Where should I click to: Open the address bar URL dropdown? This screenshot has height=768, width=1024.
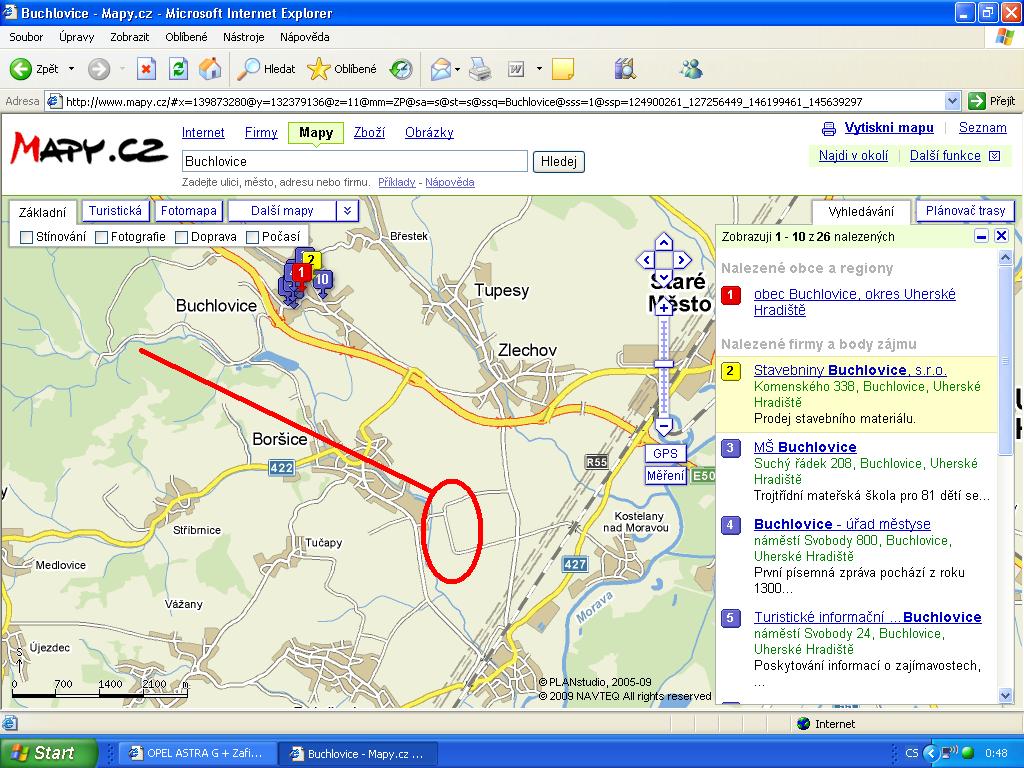click(952, 101)
